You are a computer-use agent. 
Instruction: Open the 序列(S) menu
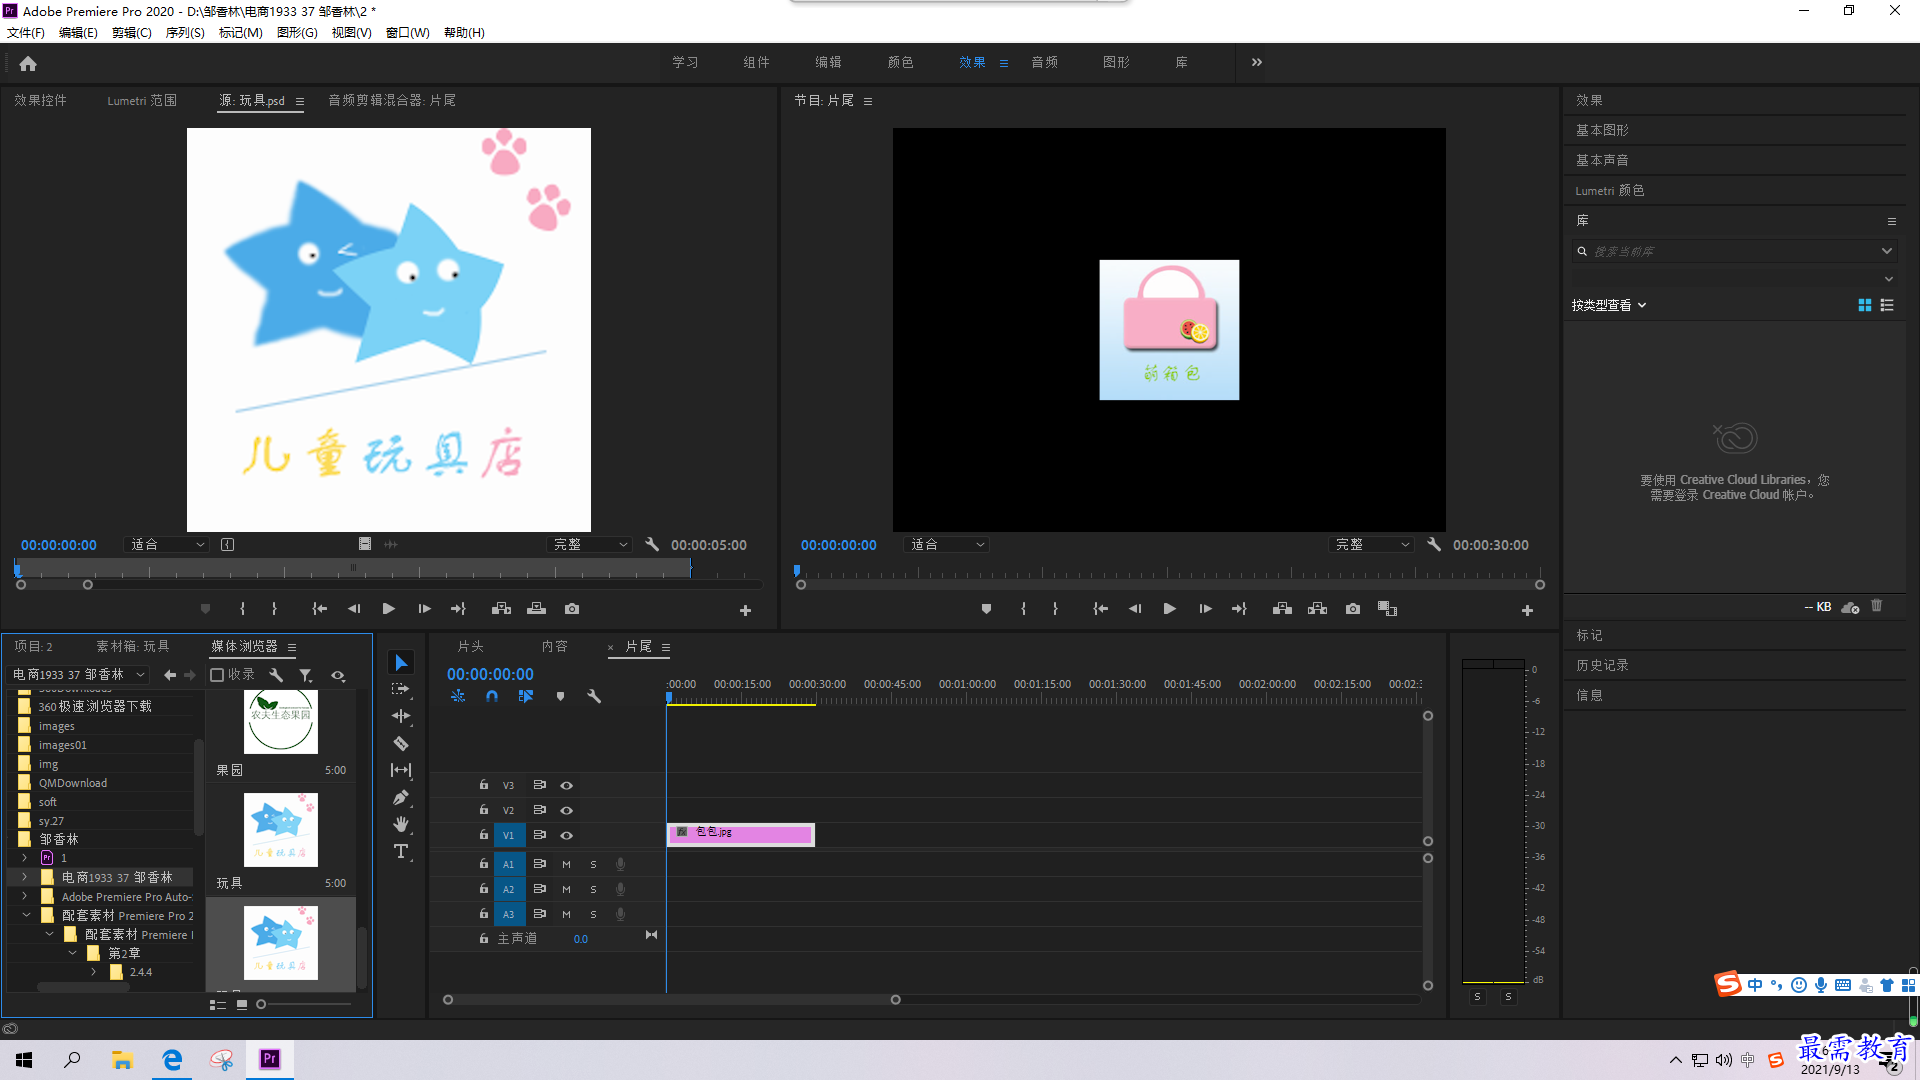coord(185,33)
